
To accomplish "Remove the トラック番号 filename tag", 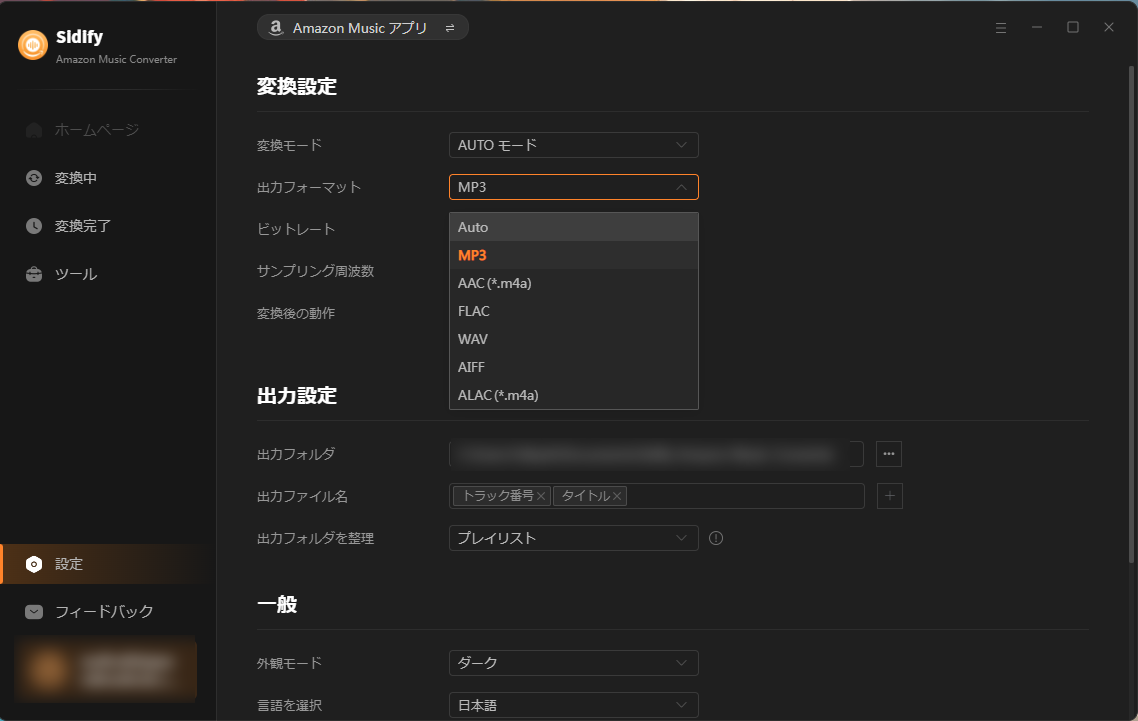I will click(x=541, y=497).
